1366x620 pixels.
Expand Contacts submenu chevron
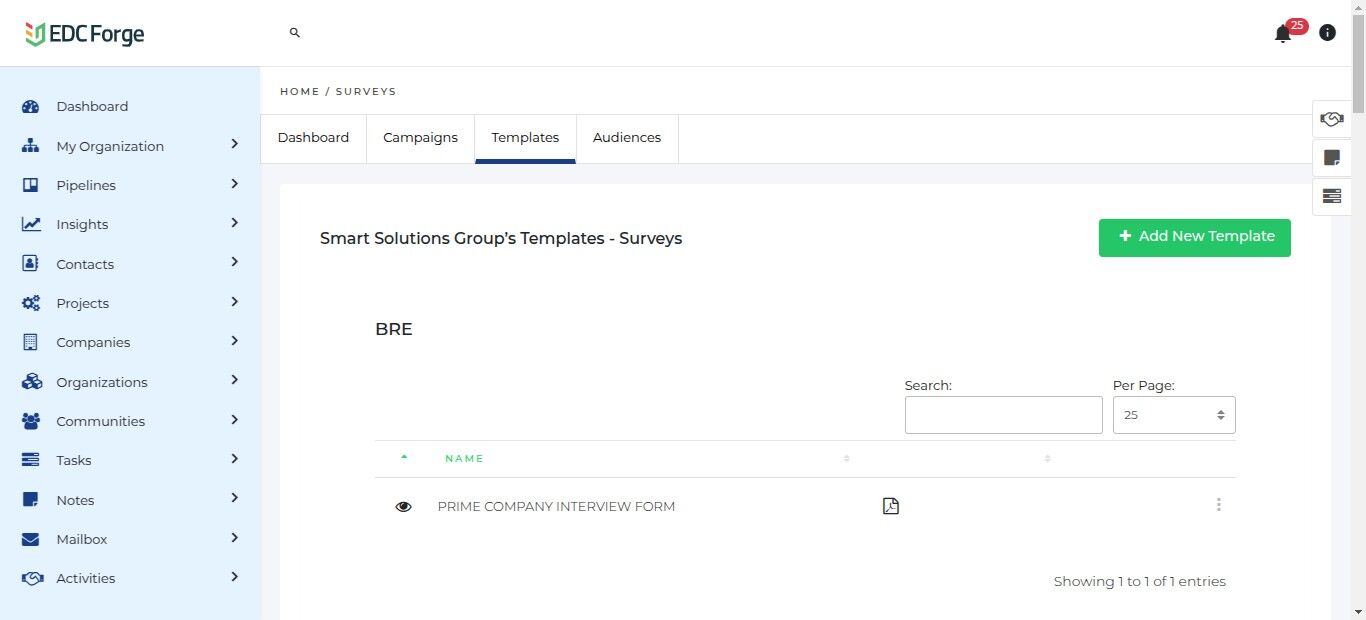click(234, 262)
